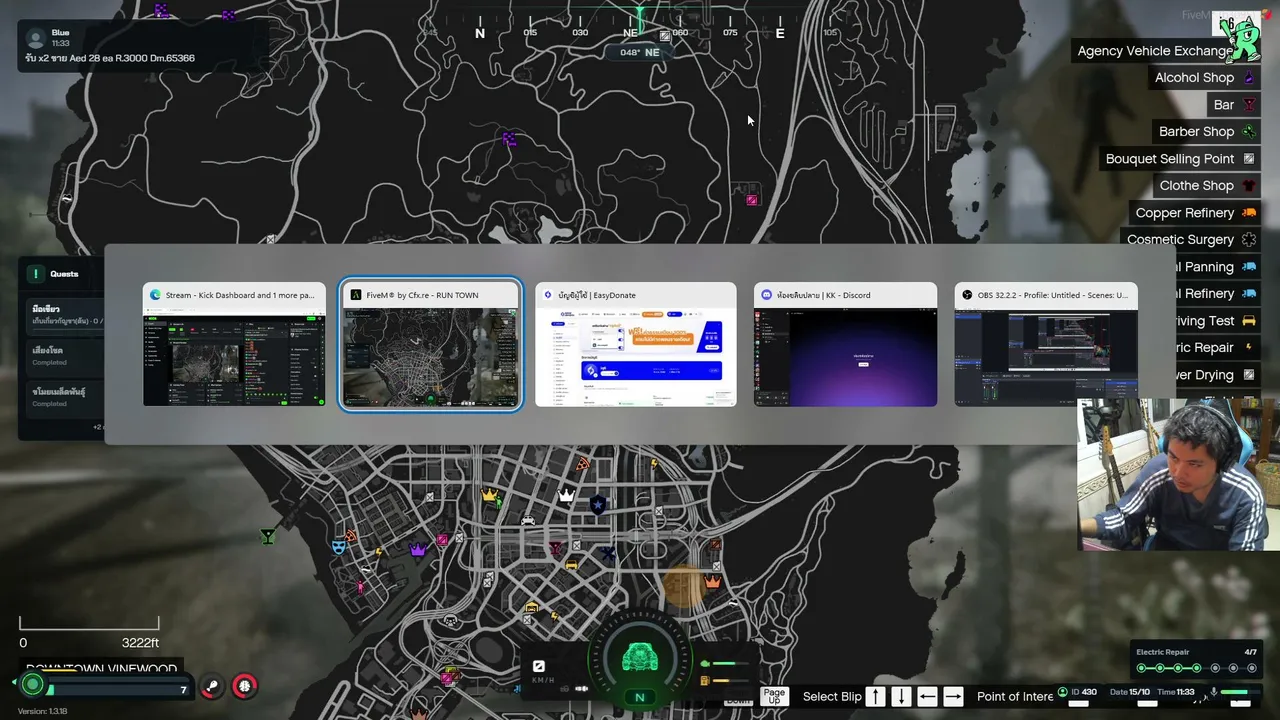Click the orange crown blip on the map
Screen dimensions: 1280x720
click(x=713, y=582)
